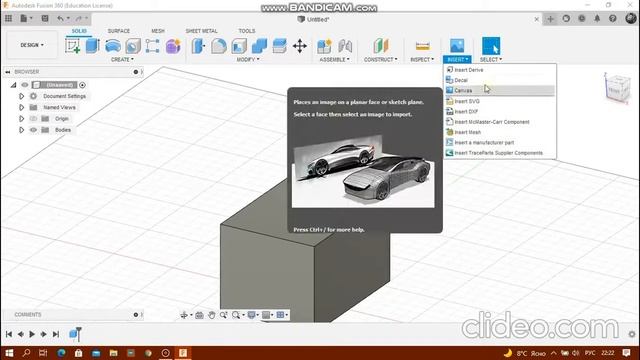Toggle visibility of the Unsaved root component
This screenshot has height=360, width=640.
click(25, 85)
